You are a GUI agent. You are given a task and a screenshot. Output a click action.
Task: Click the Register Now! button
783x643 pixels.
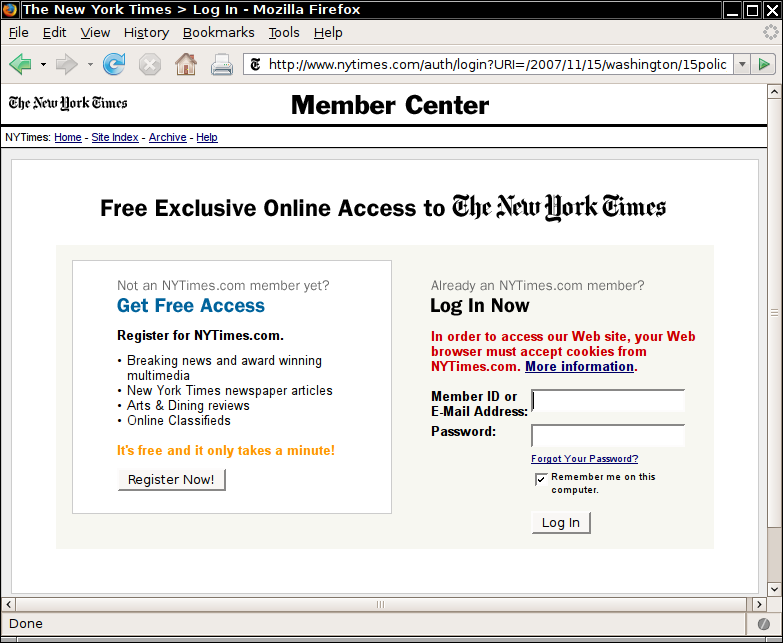click(171, 480)
